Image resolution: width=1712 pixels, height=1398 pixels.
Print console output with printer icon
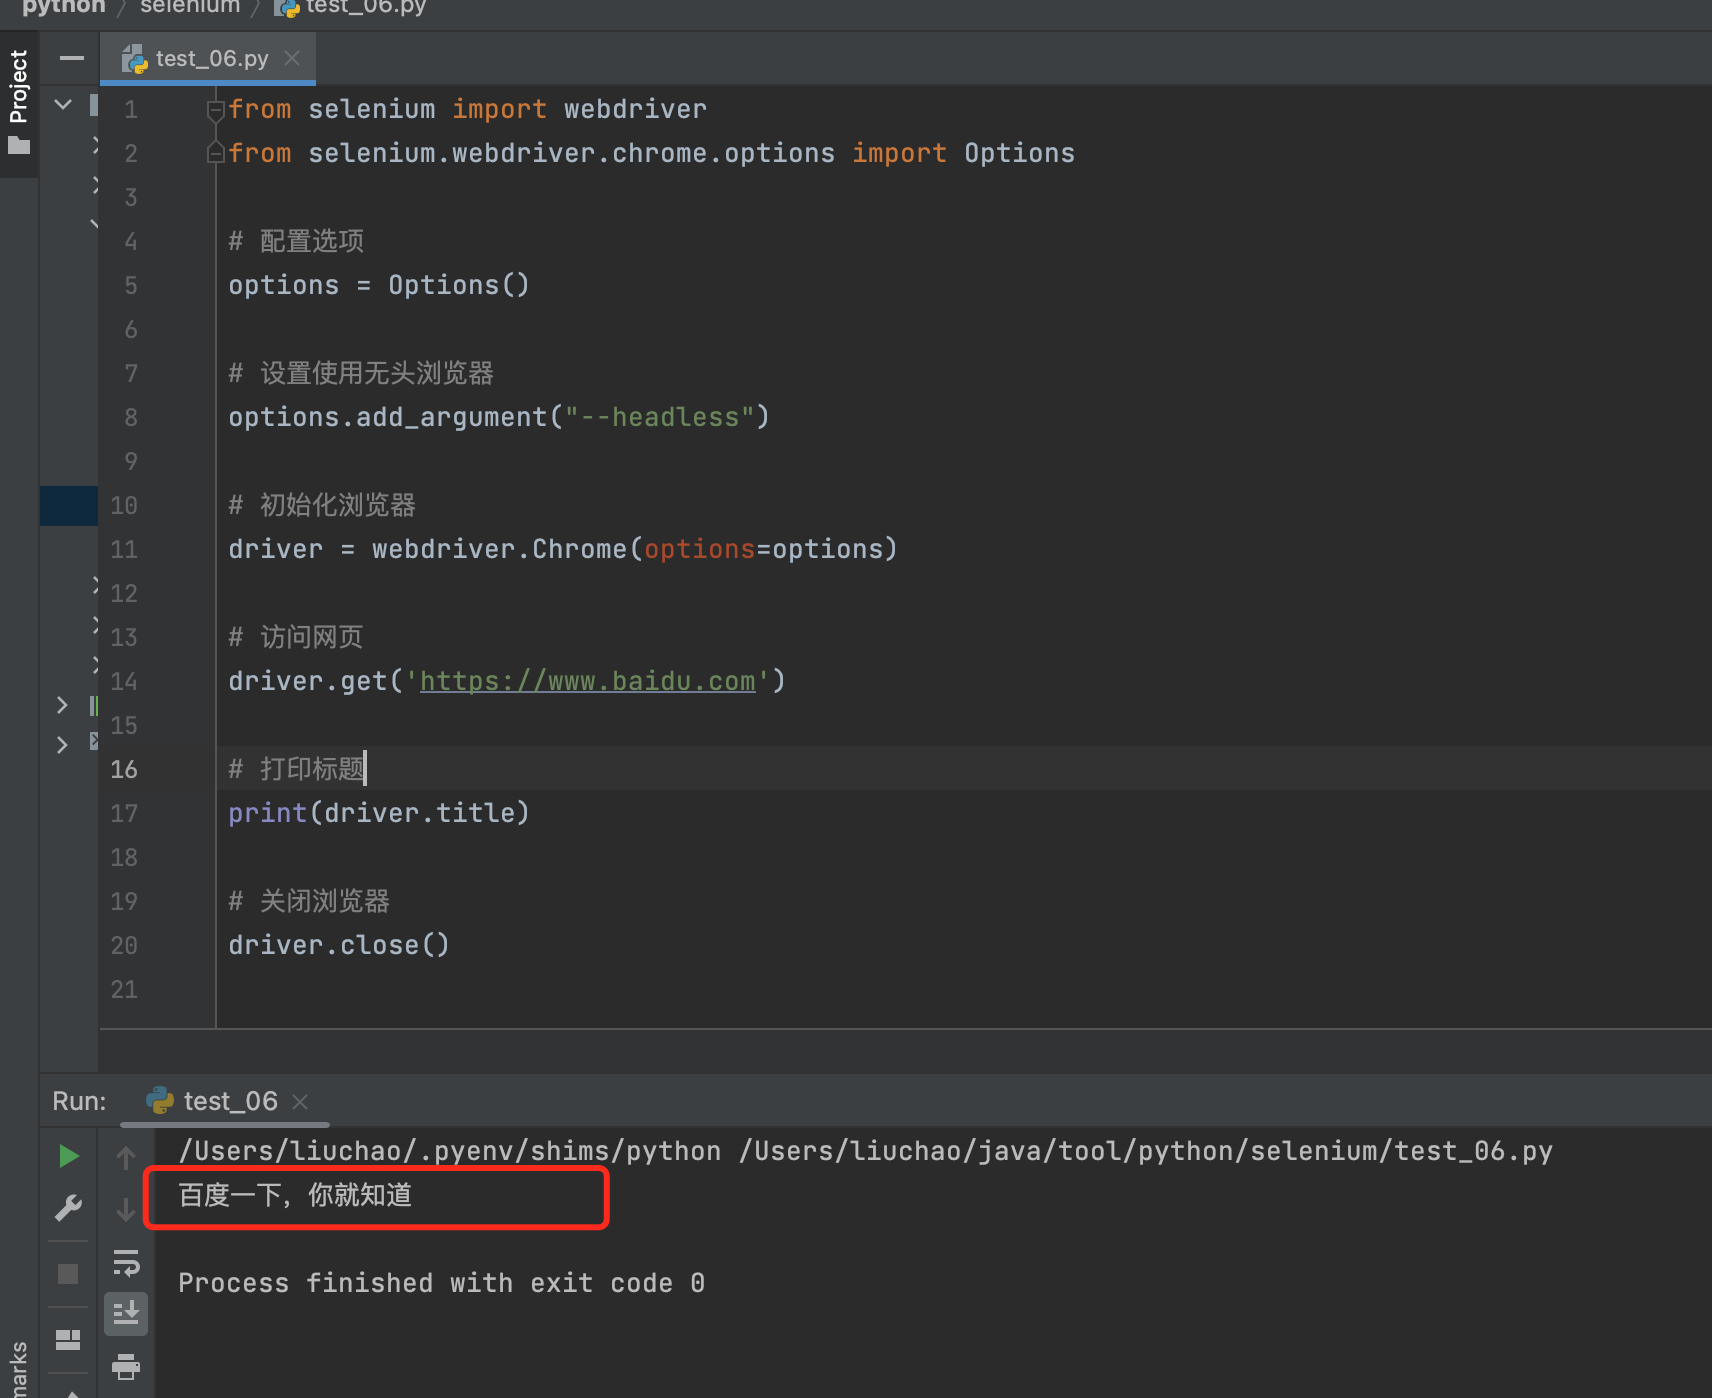pos(126,1366)
